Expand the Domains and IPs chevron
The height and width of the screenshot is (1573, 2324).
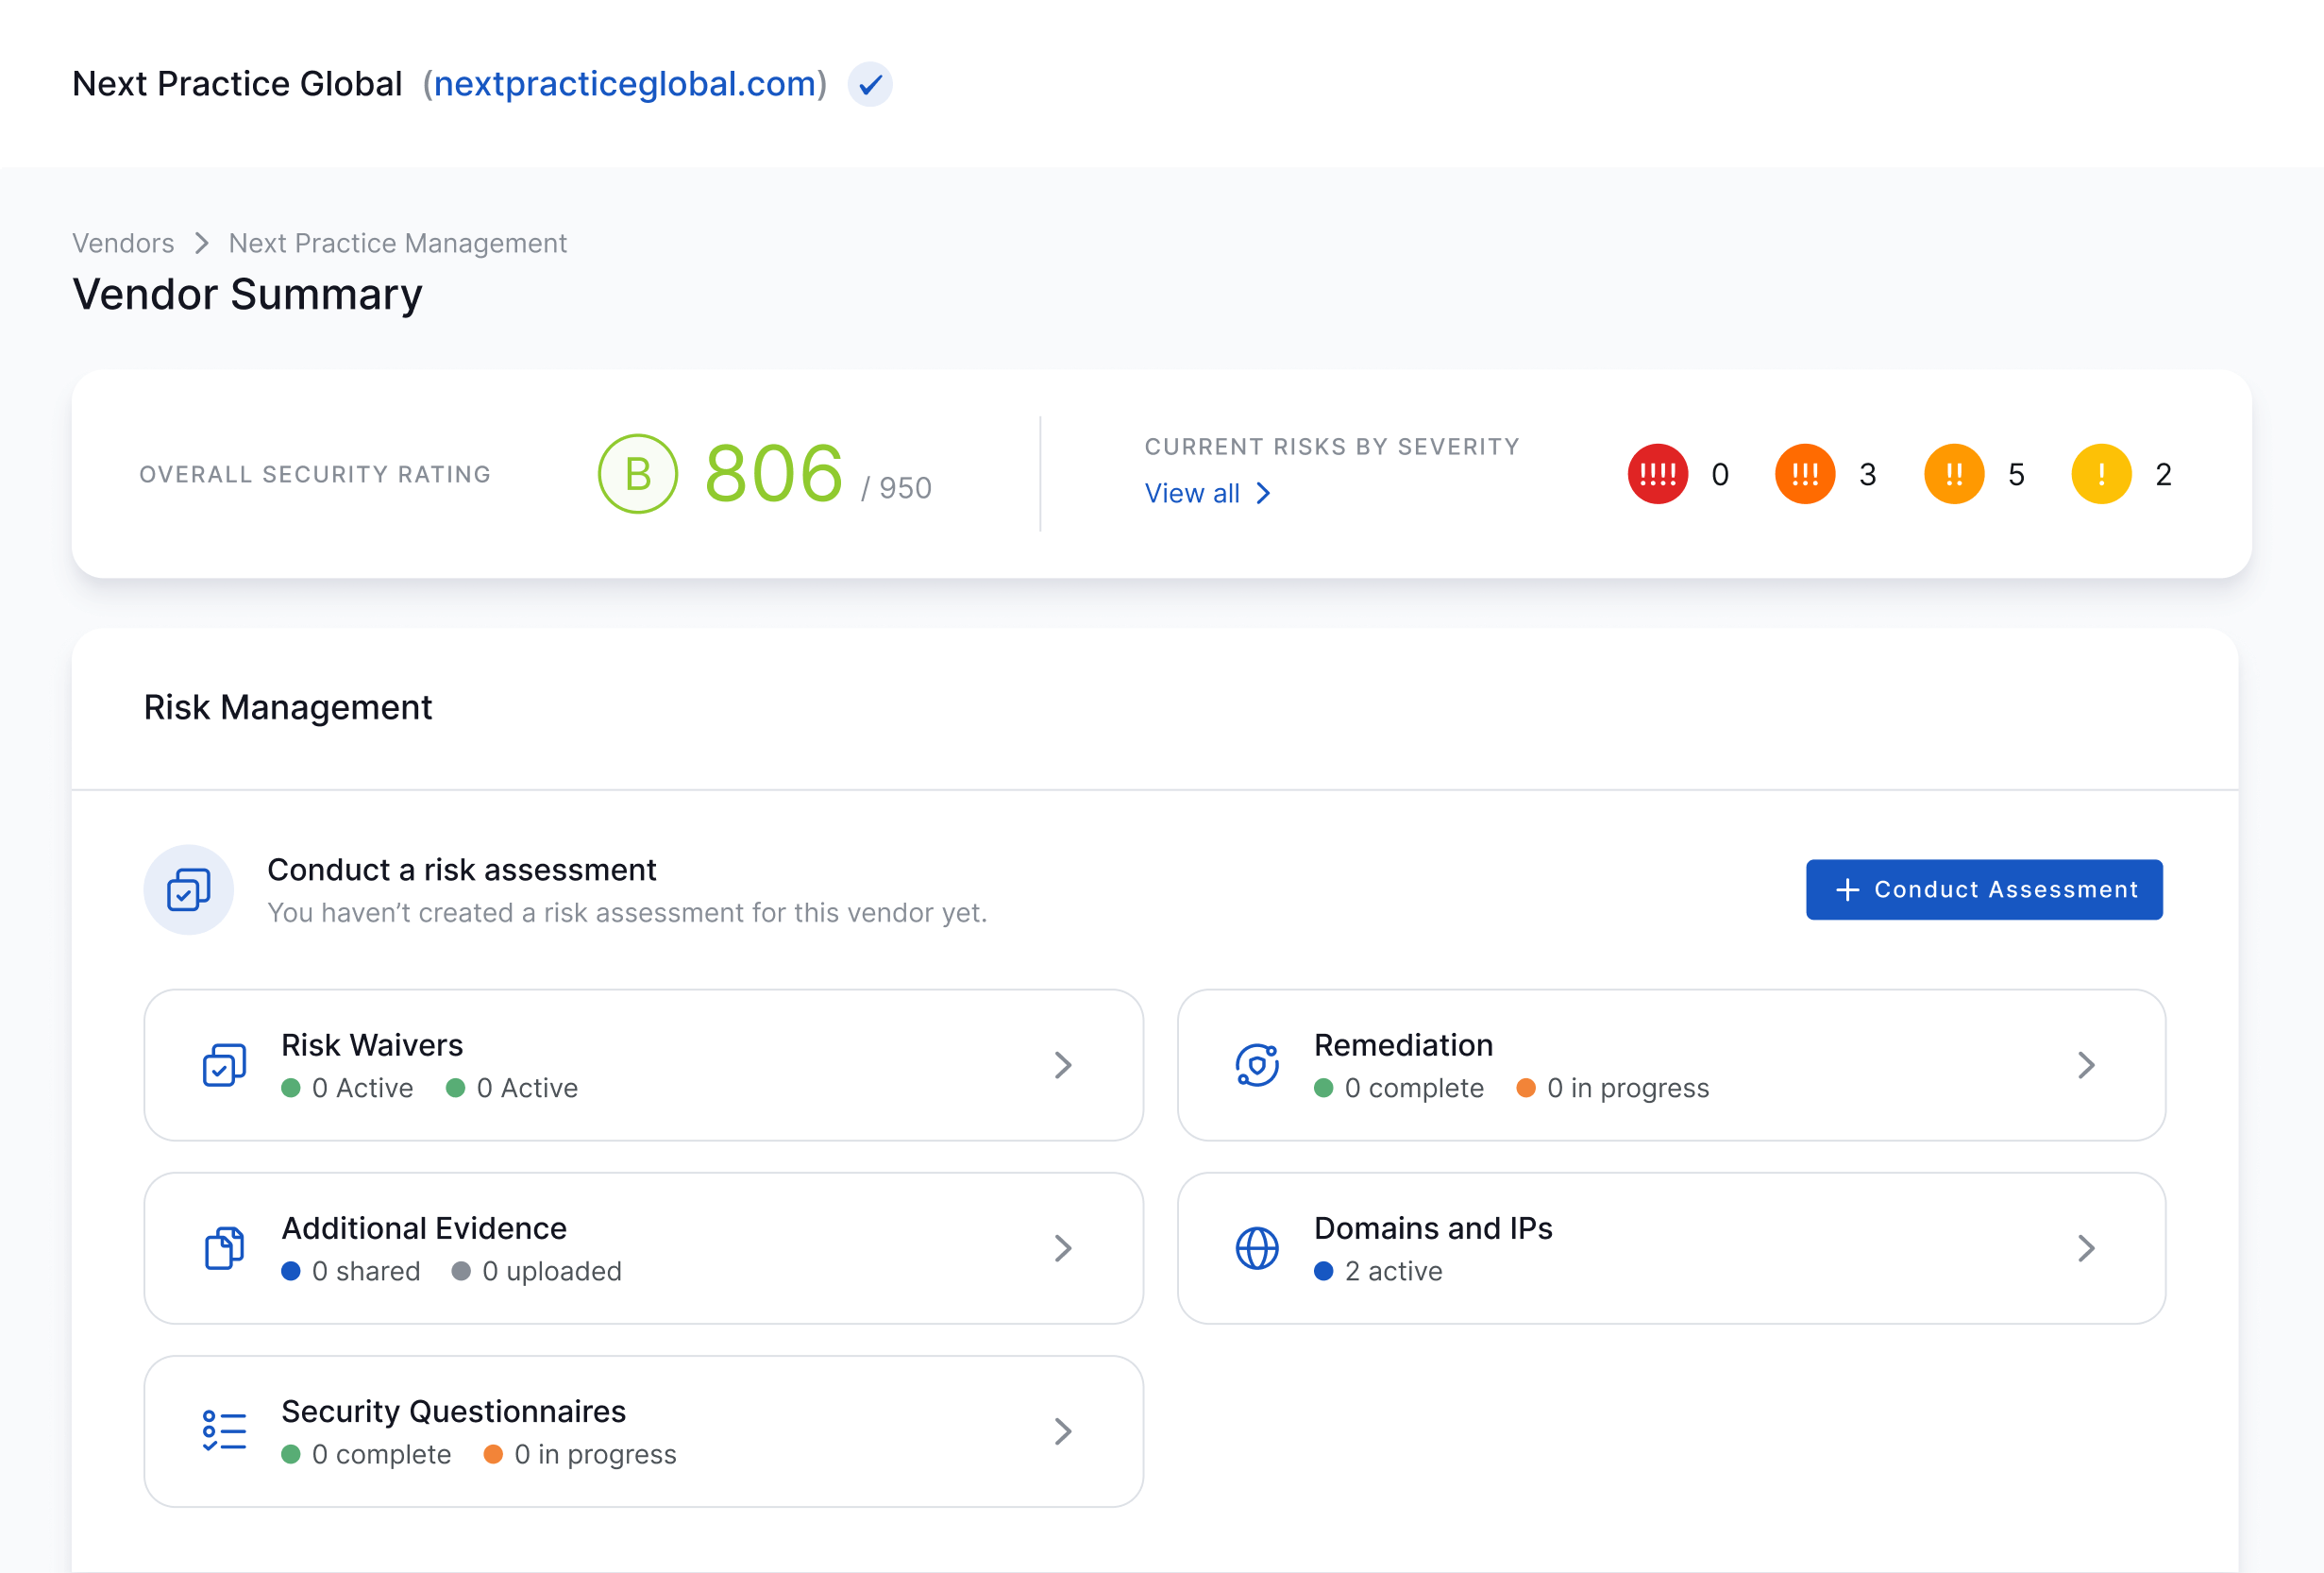click(x=2085, y=1248)
